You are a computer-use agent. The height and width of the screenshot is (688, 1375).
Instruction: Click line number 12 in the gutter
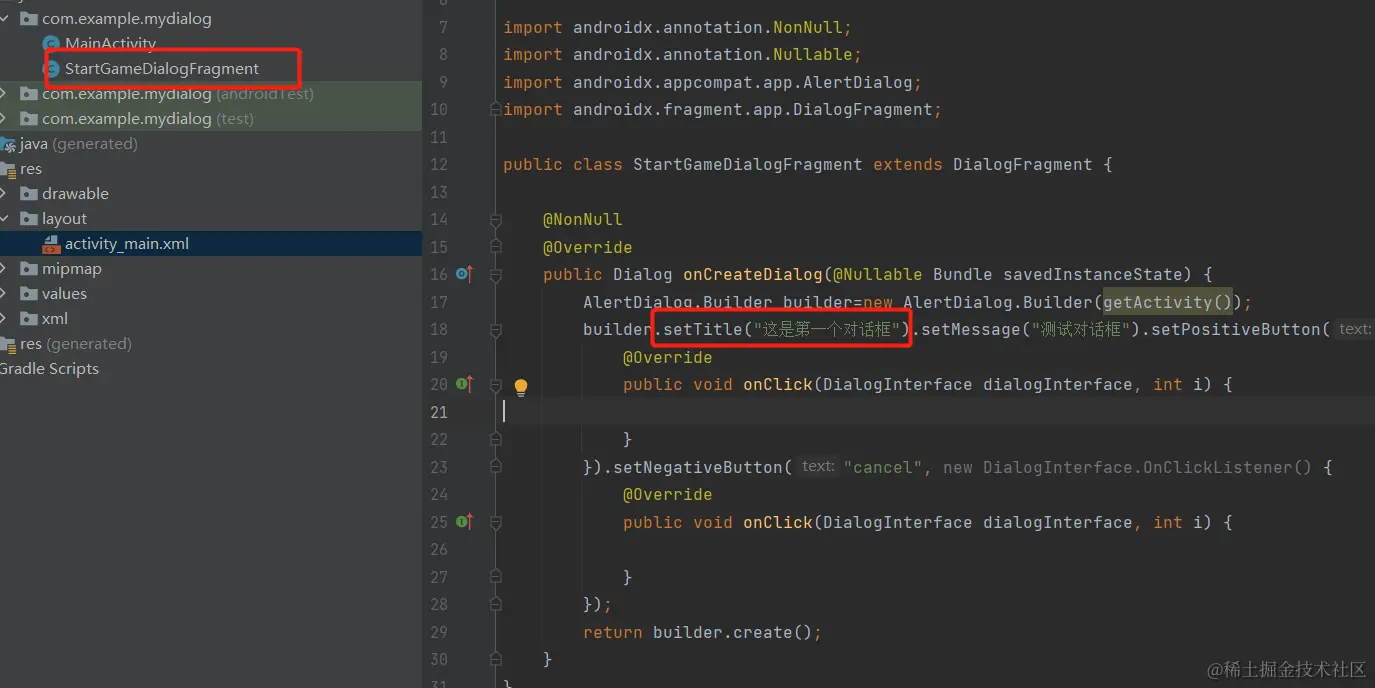(438, 164)
